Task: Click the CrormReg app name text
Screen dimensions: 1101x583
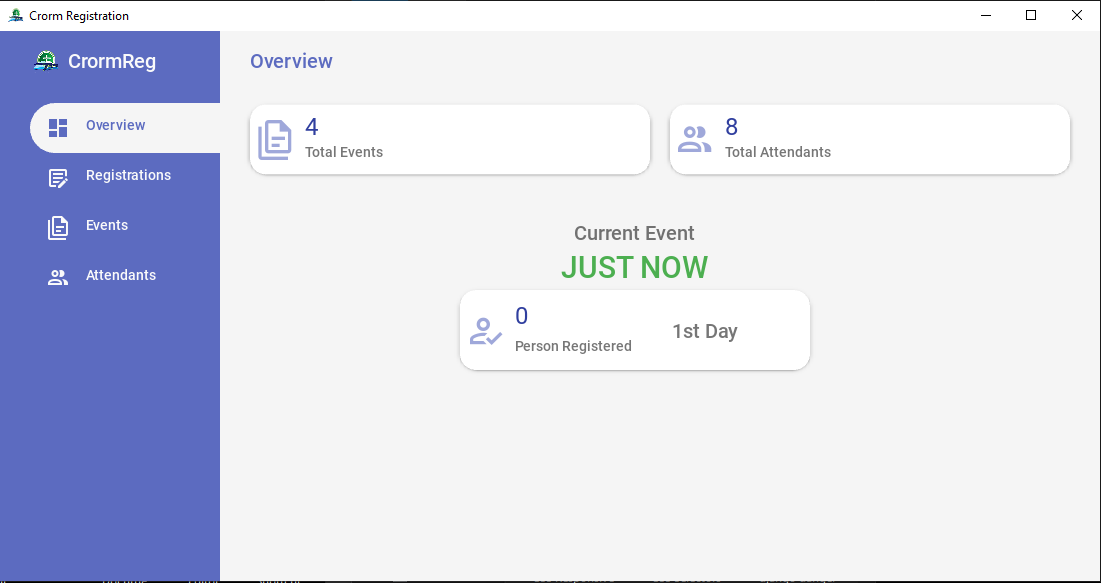Action: click(x=112, y=62)
